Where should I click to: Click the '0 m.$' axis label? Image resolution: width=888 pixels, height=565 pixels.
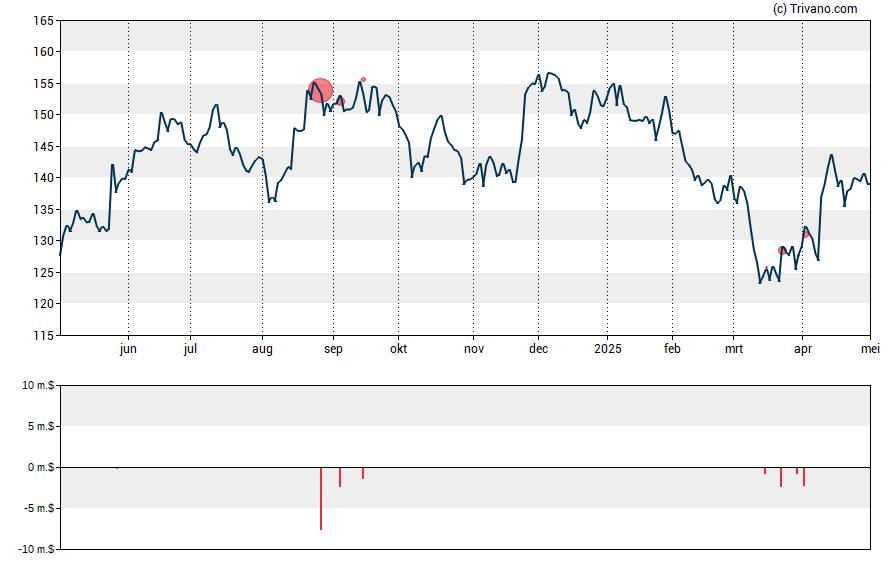41,467
